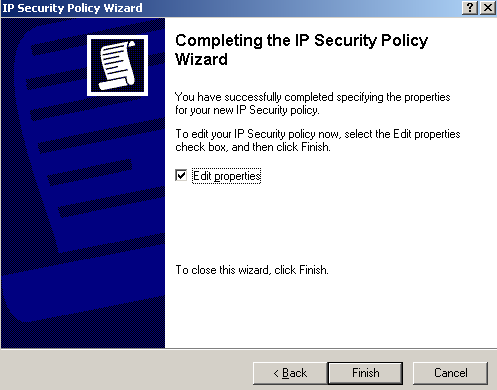Uncheck the Edit properties checkbox
Screen dimensions: 497x390
click(181, 175)
